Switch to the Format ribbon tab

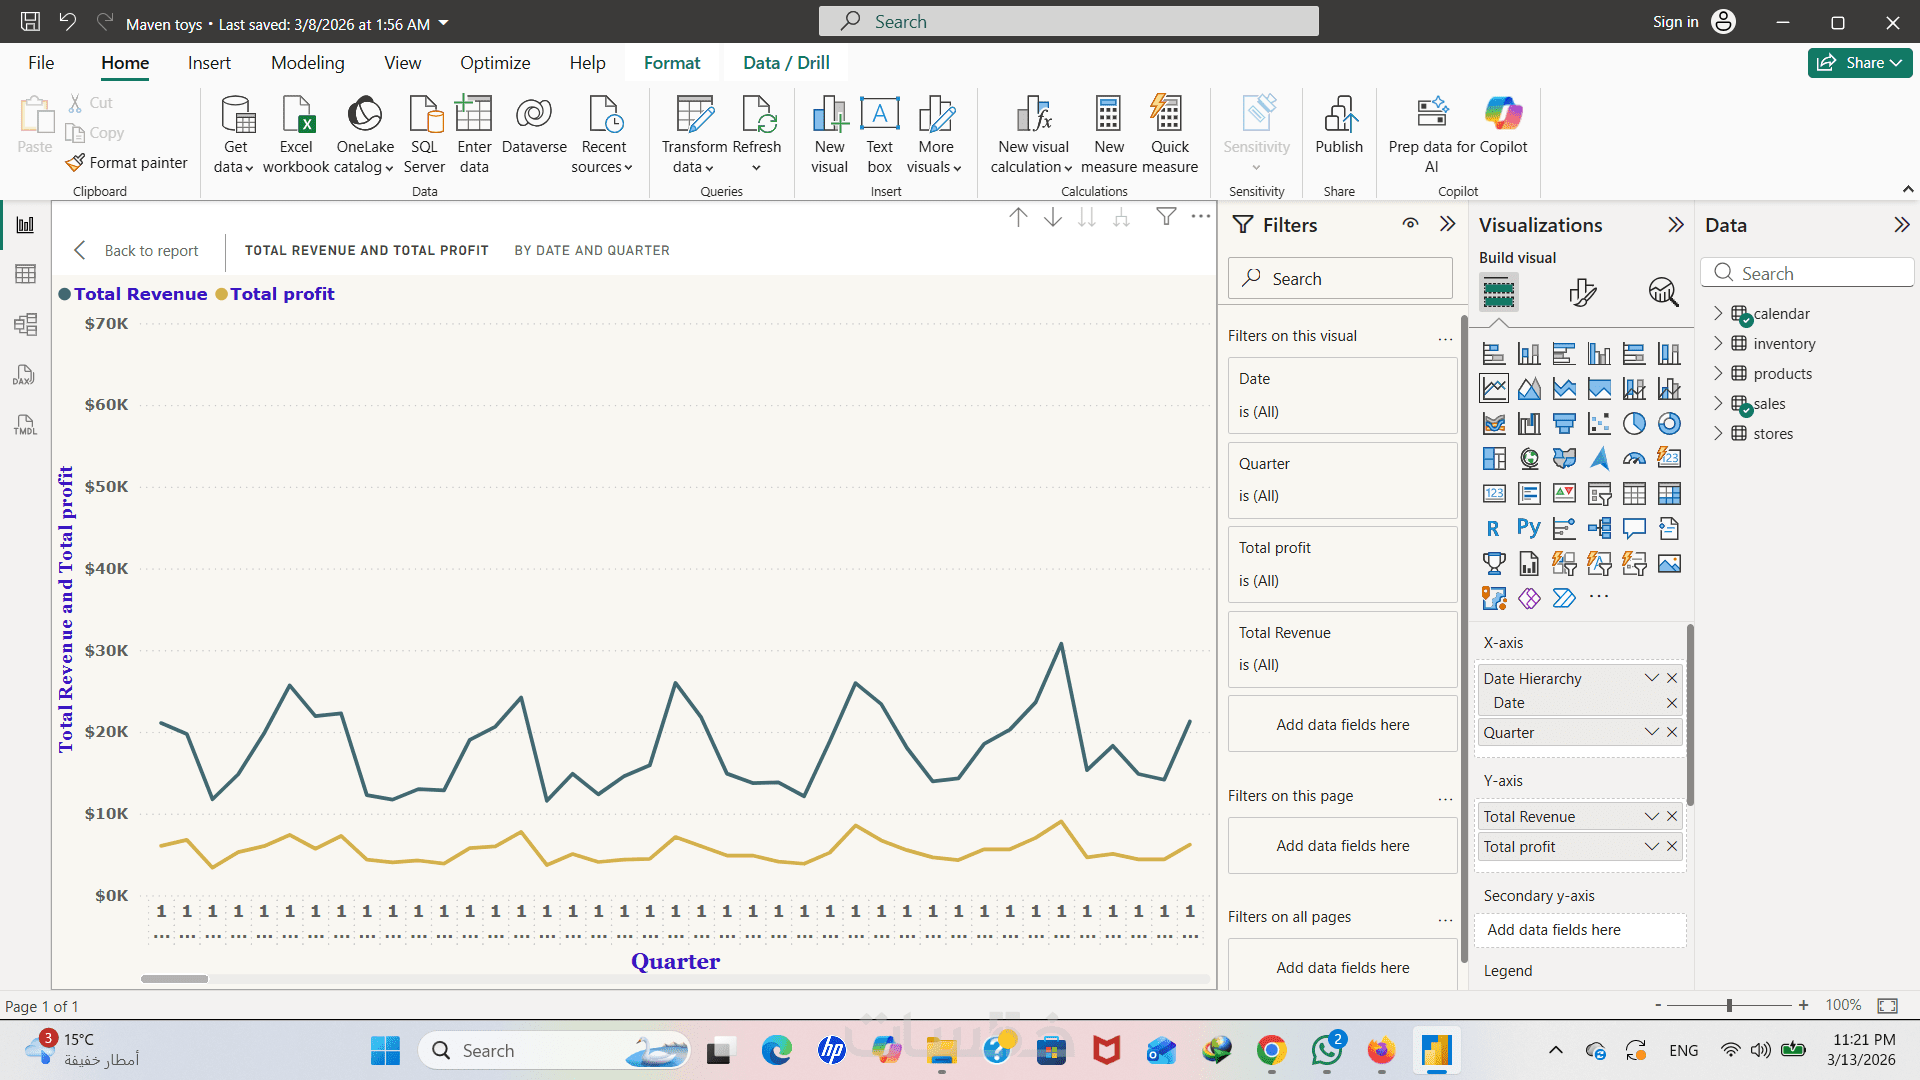(x=671, y=63)
